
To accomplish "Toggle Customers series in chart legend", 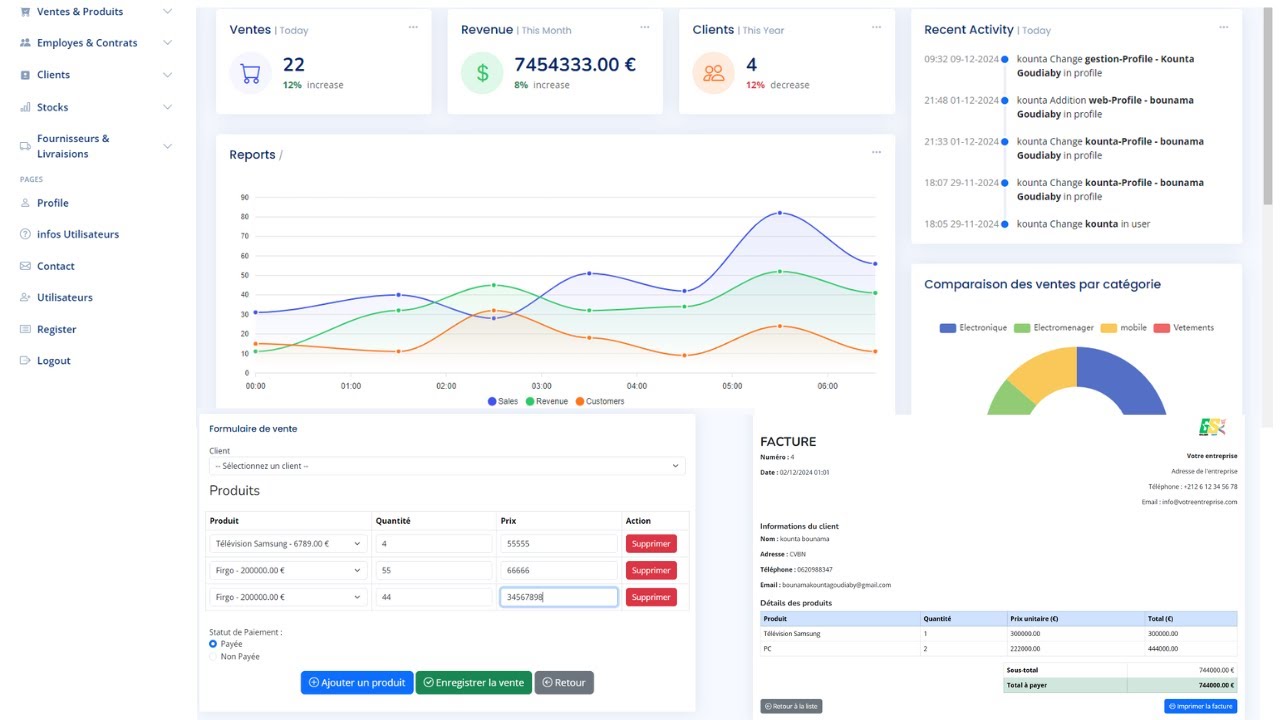I will (x=600, y=401).
